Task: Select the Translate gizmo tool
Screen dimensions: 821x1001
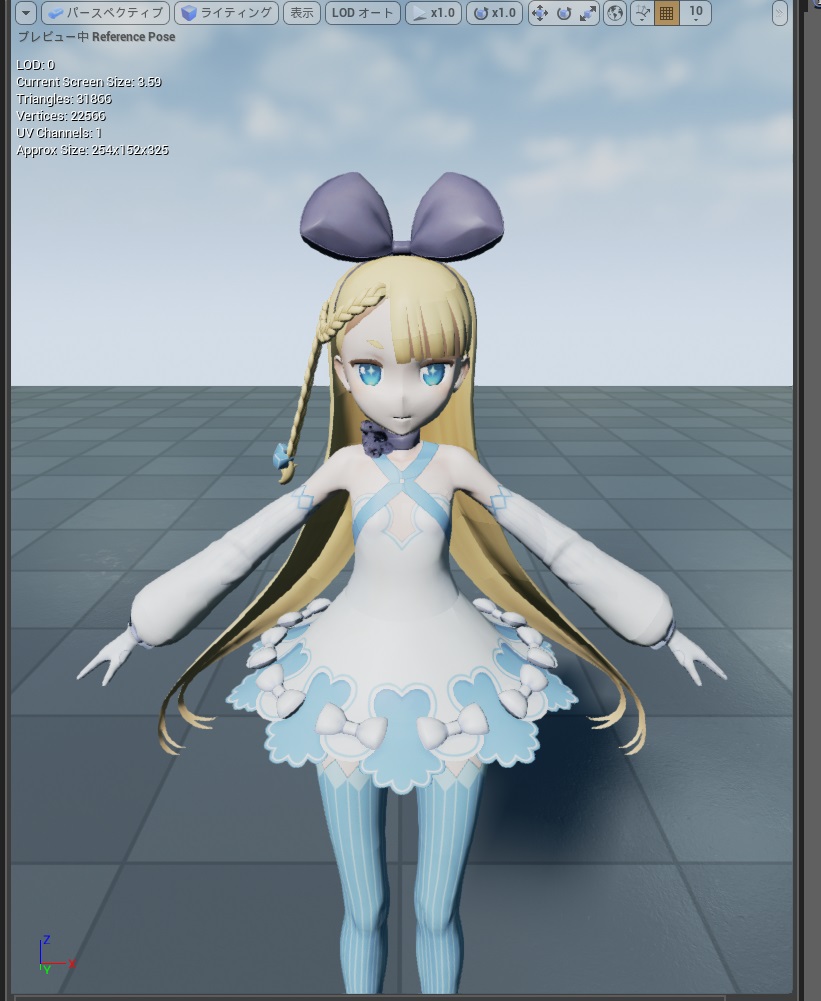Action: (x=539, y=14)
